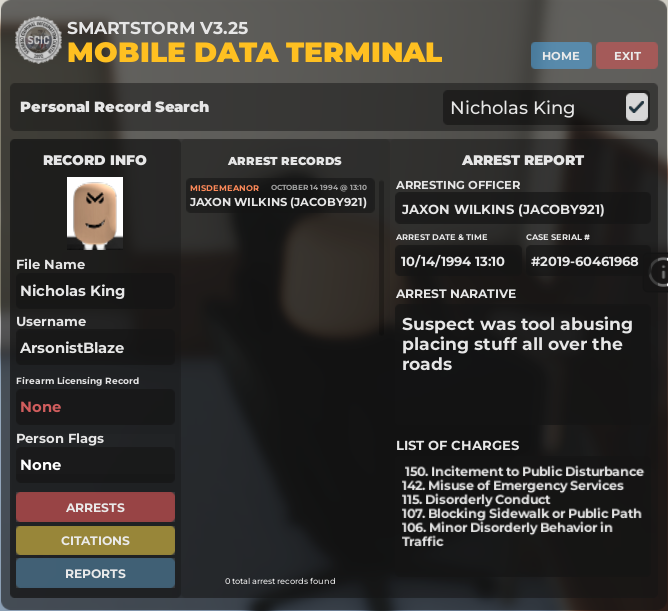This screenshot has width=668, height=611.
Task: Switch to the CITATIONS tab
Action: tap(95, 540)
